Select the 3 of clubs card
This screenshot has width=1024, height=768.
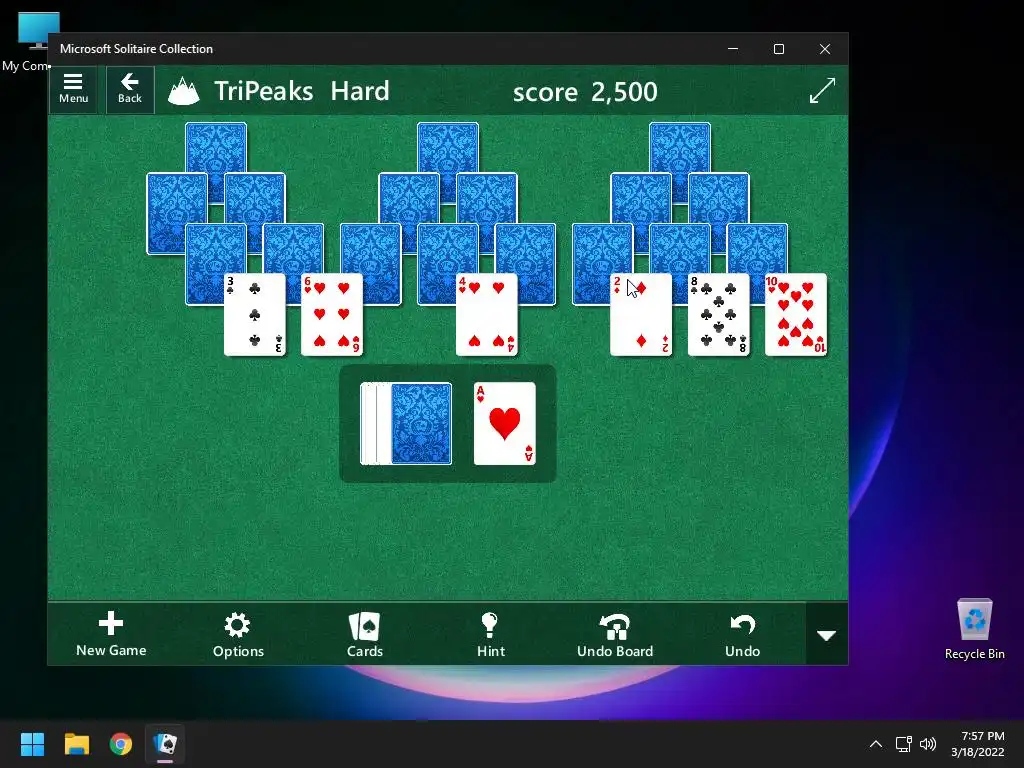tap(255, 315)
